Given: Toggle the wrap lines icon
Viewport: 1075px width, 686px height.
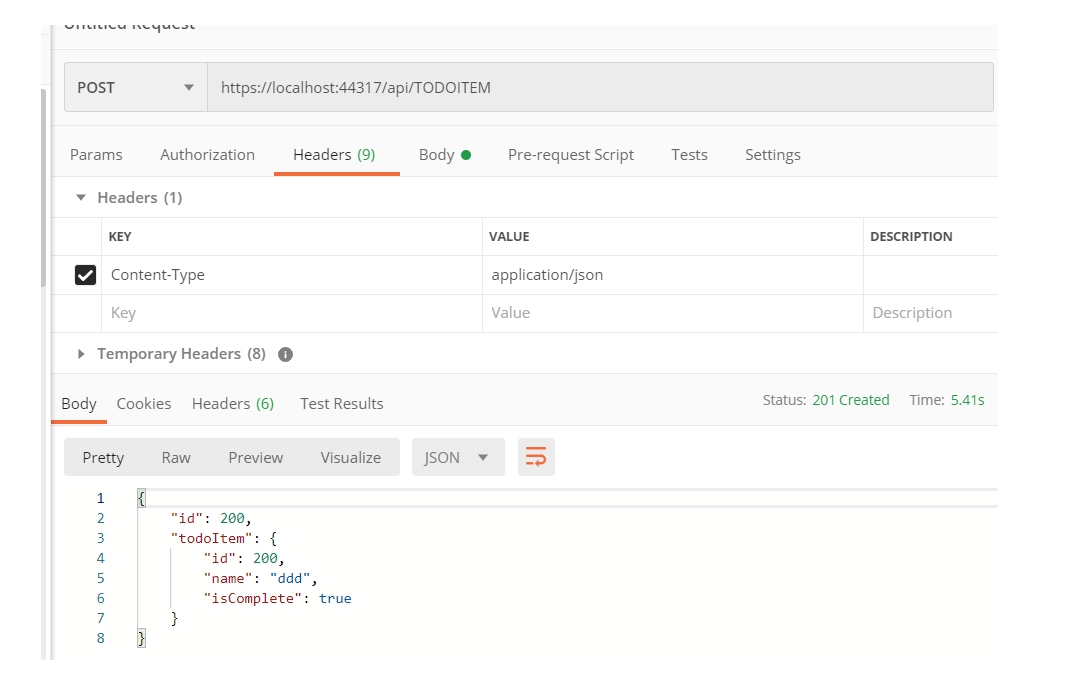Looking at the screenshot, I should 536,457.
